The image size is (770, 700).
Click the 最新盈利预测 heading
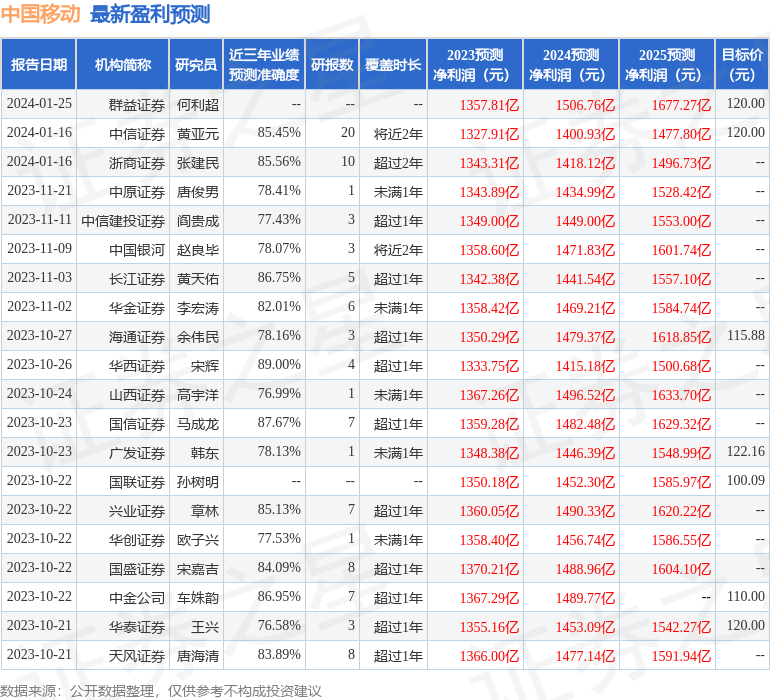150,14
